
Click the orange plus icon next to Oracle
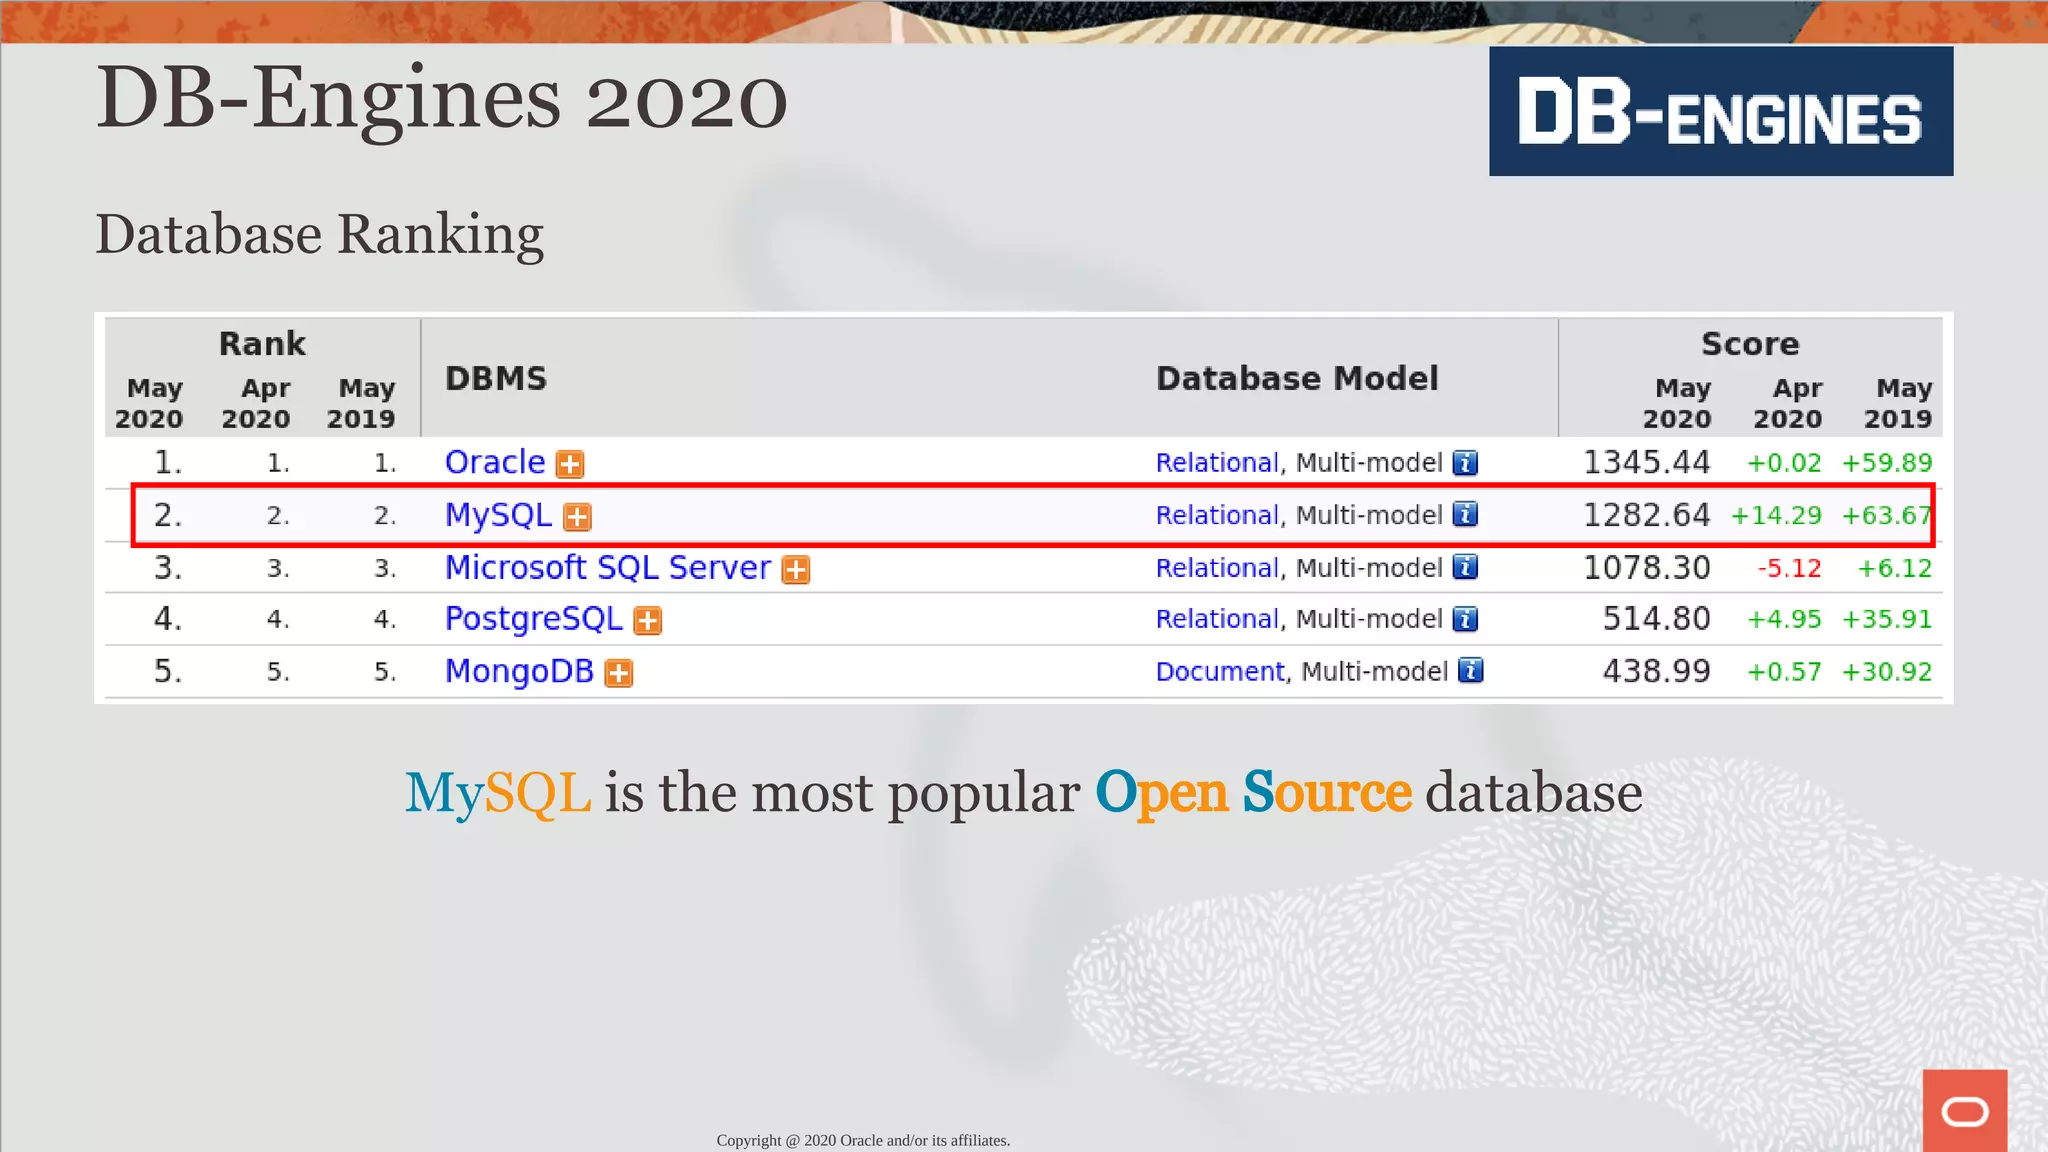570,464
